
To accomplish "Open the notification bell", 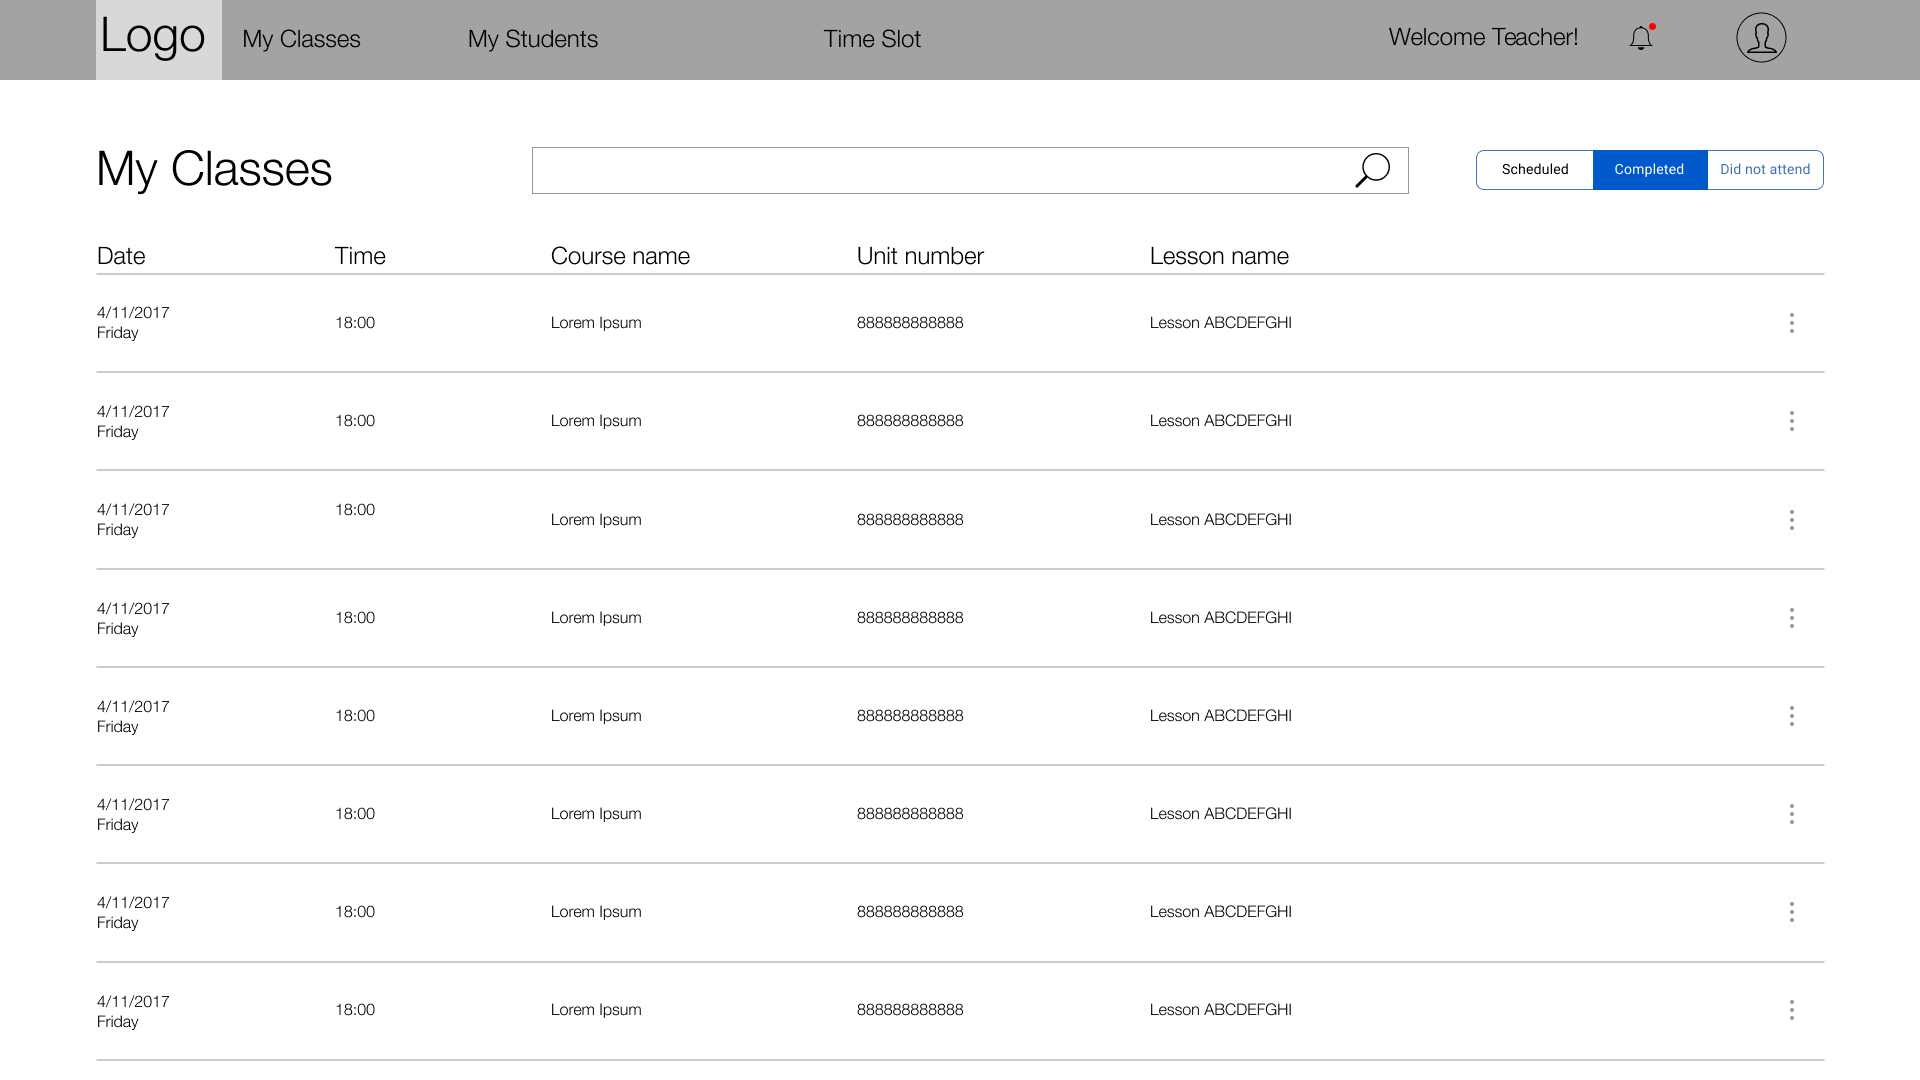I will 1641,39.
